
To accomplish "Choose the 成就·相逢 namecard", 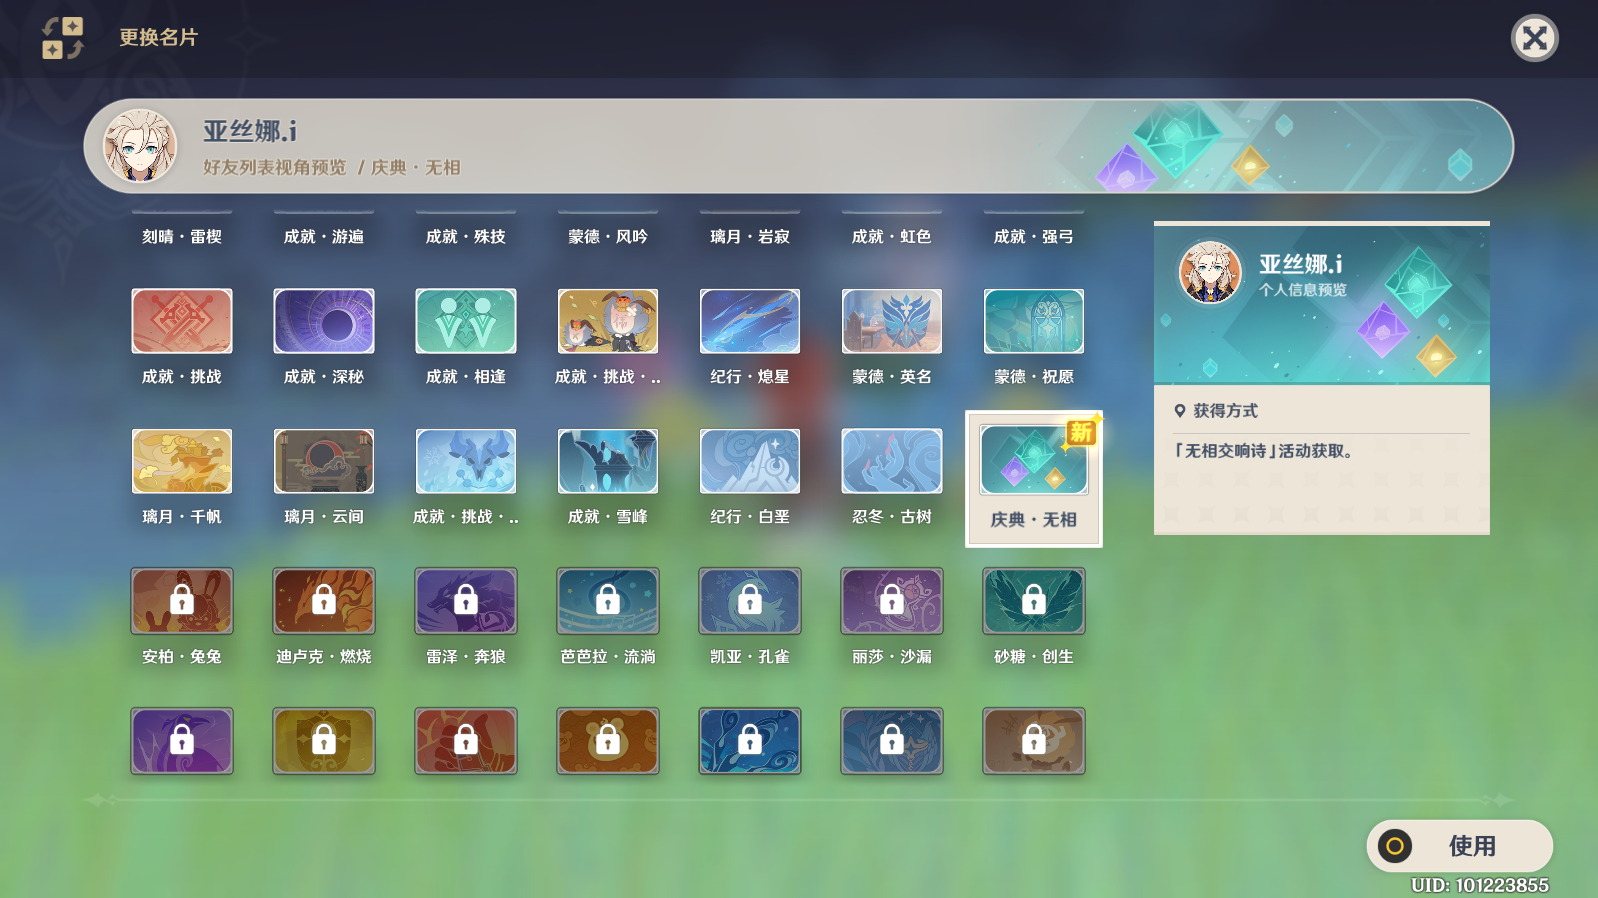I will coord(466,321).
